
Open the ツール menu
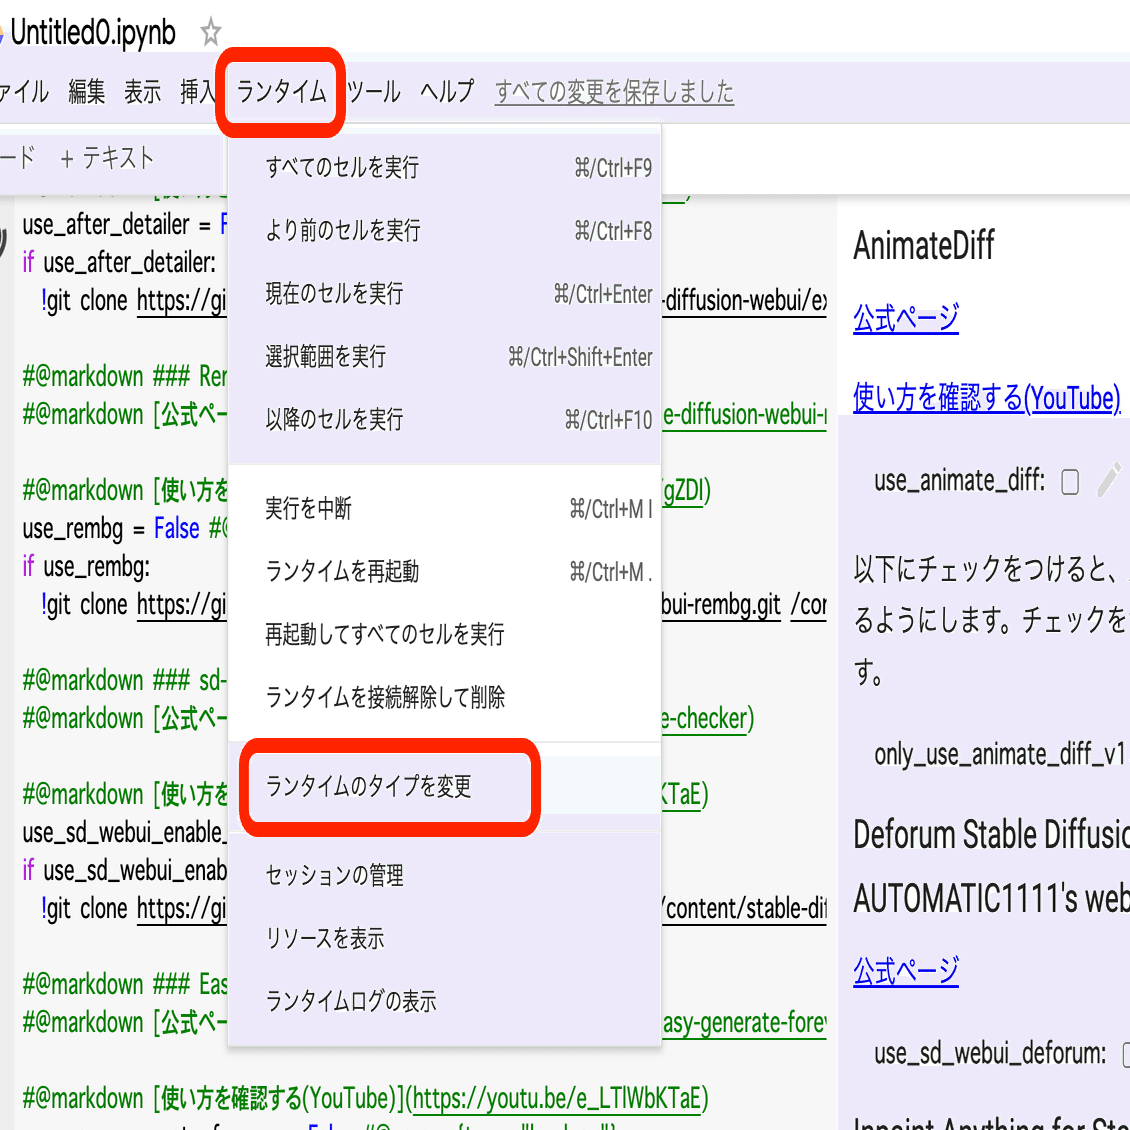coord(373,92)
